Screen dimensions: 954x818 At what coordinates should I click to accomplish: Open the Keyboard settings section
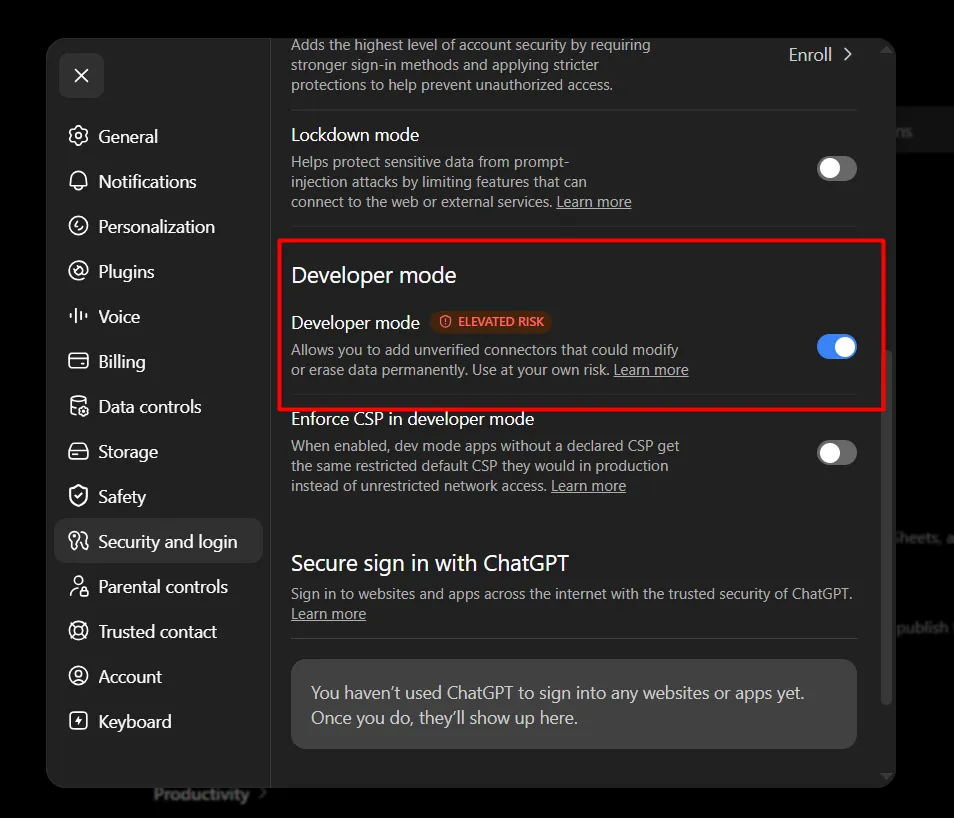[158, 722]
